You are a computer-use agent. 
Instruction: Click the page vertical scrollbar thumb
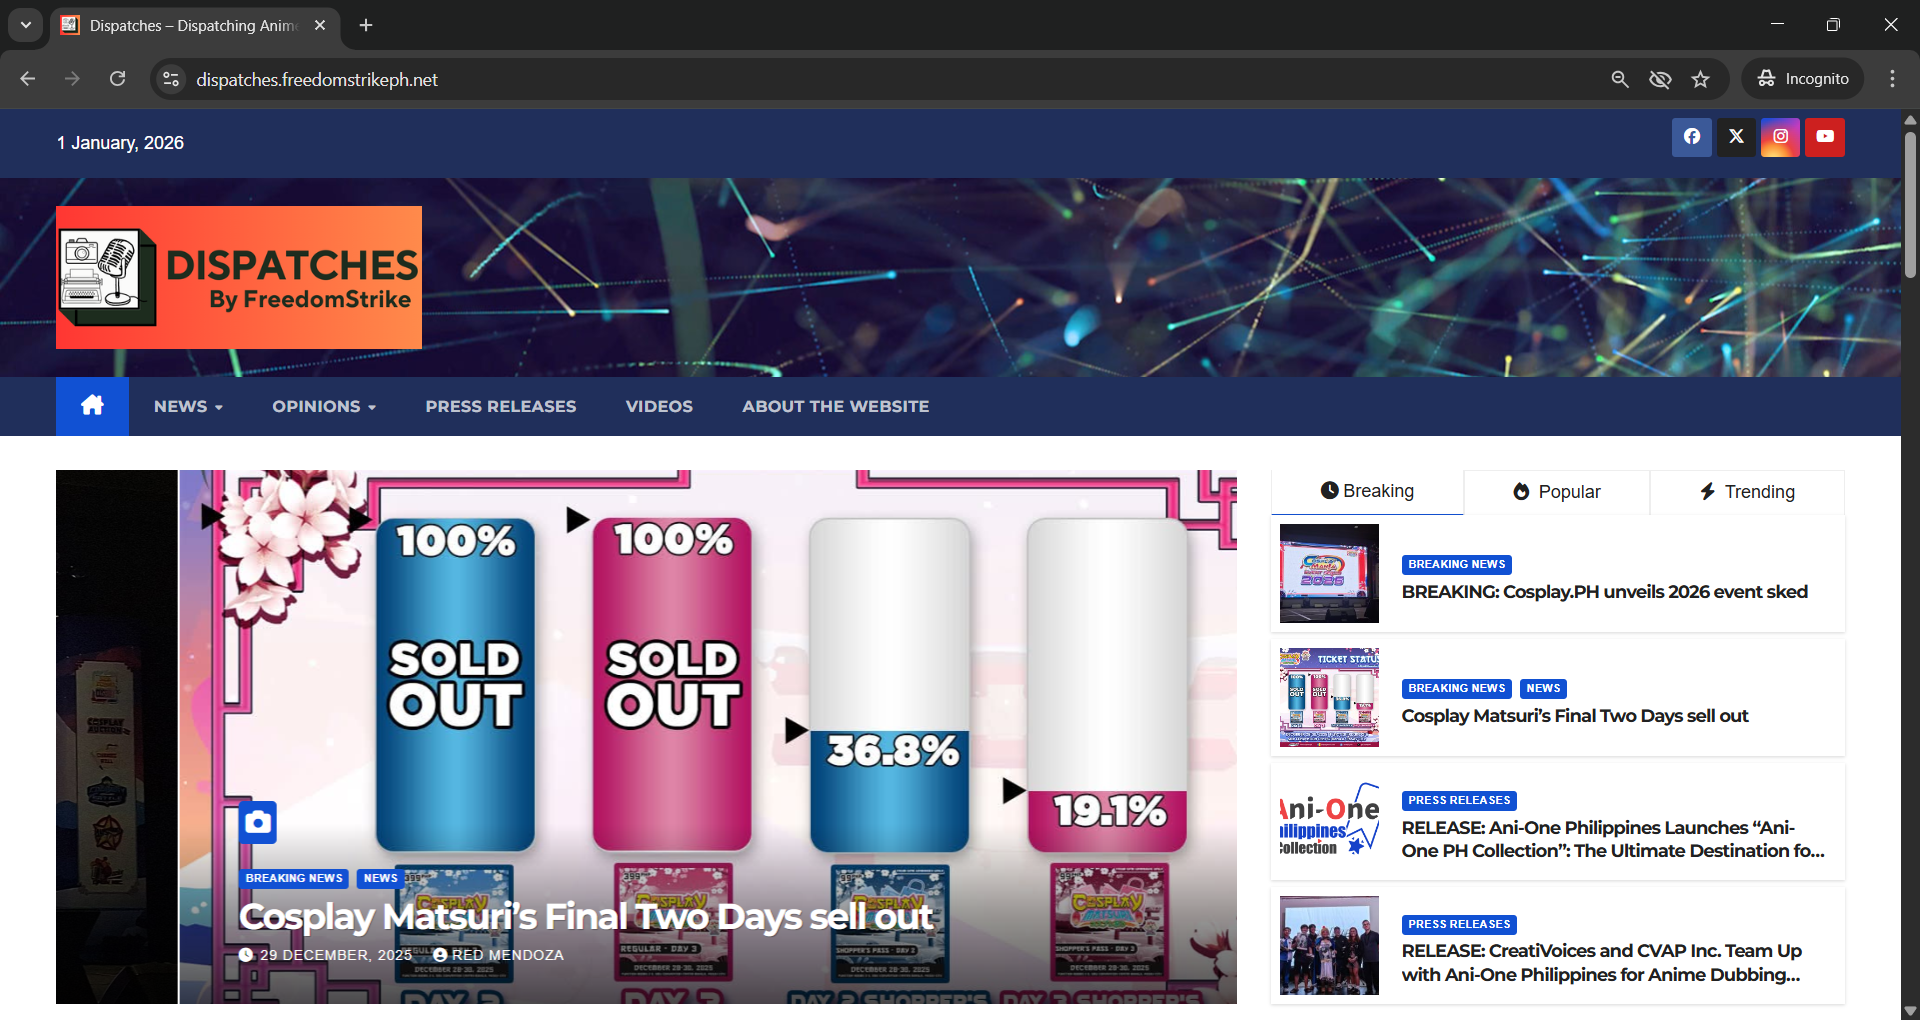click(x=1910, y=204)
